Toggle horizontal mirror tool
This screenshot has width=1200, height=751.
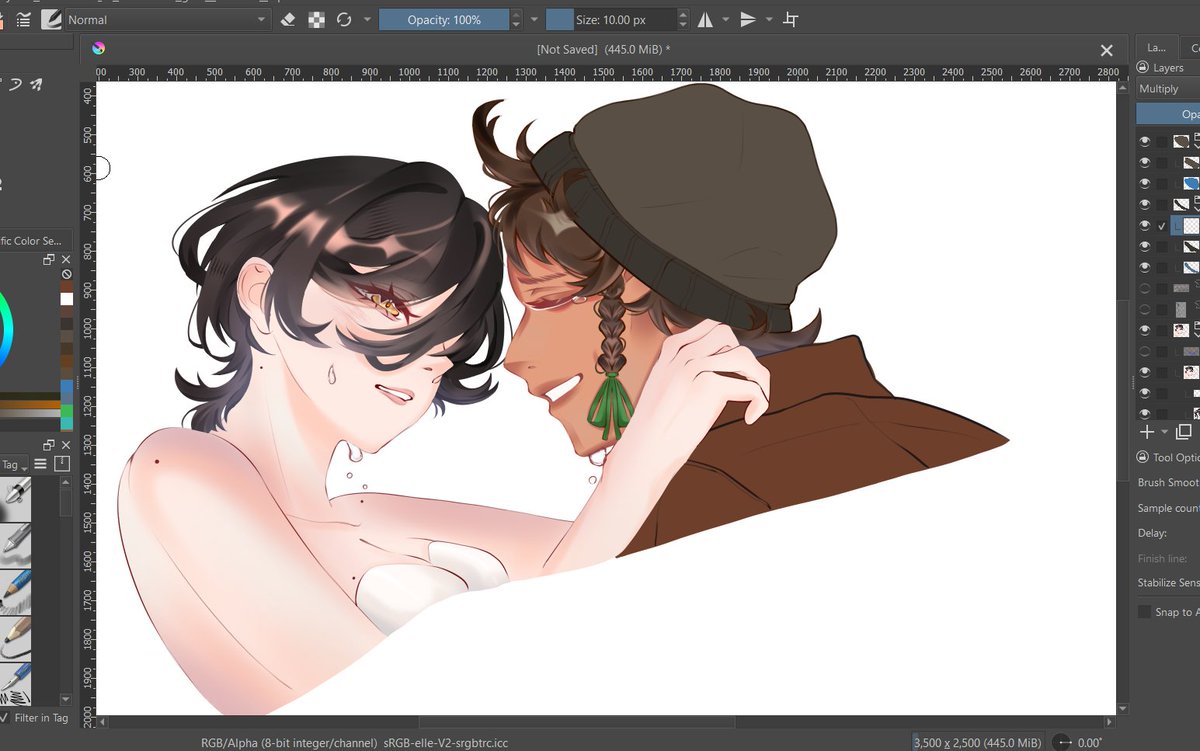[705, 19]
